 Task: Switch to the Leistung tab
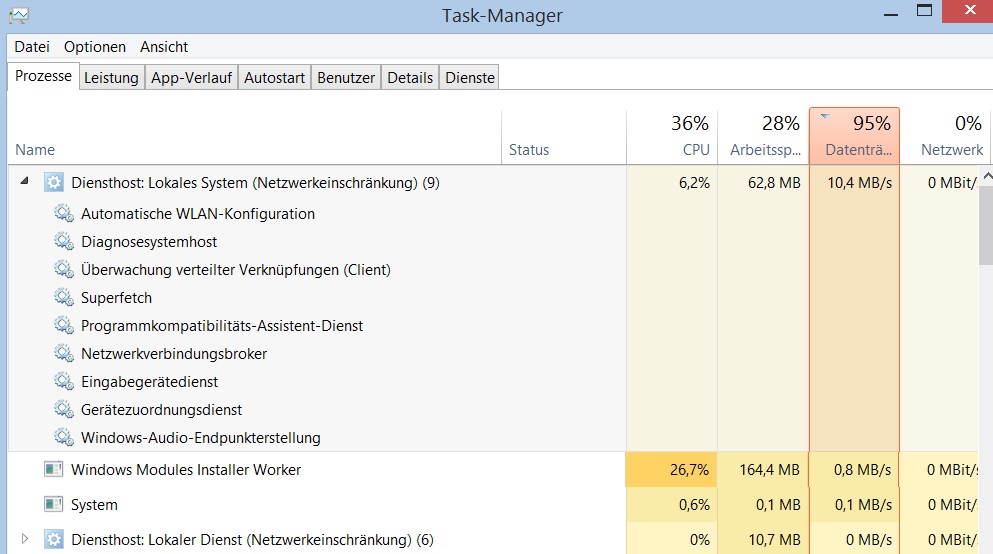coord(111,77)
